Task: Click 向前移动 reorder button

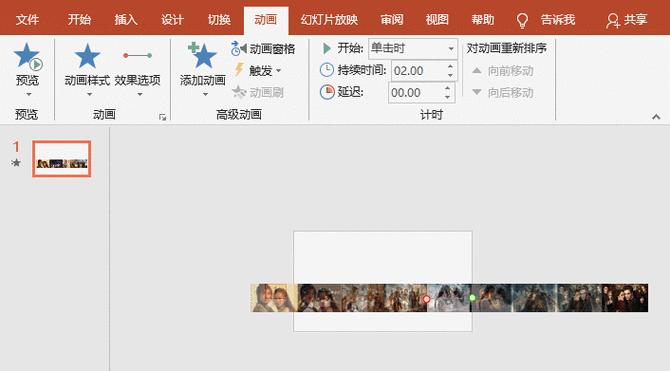Action: [x=502, y=71]
